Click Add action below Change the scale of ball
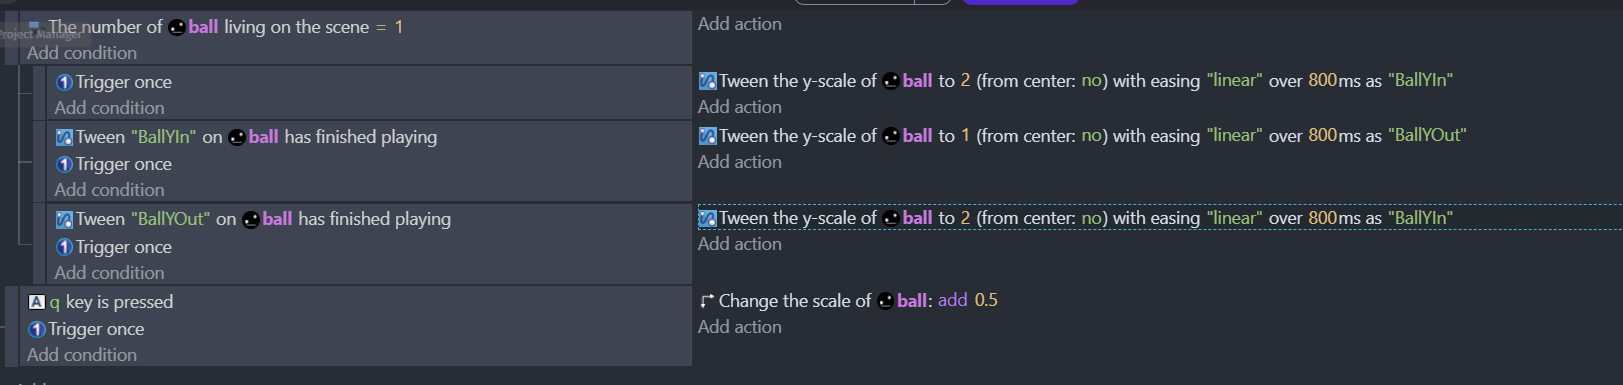 (740, 327)
